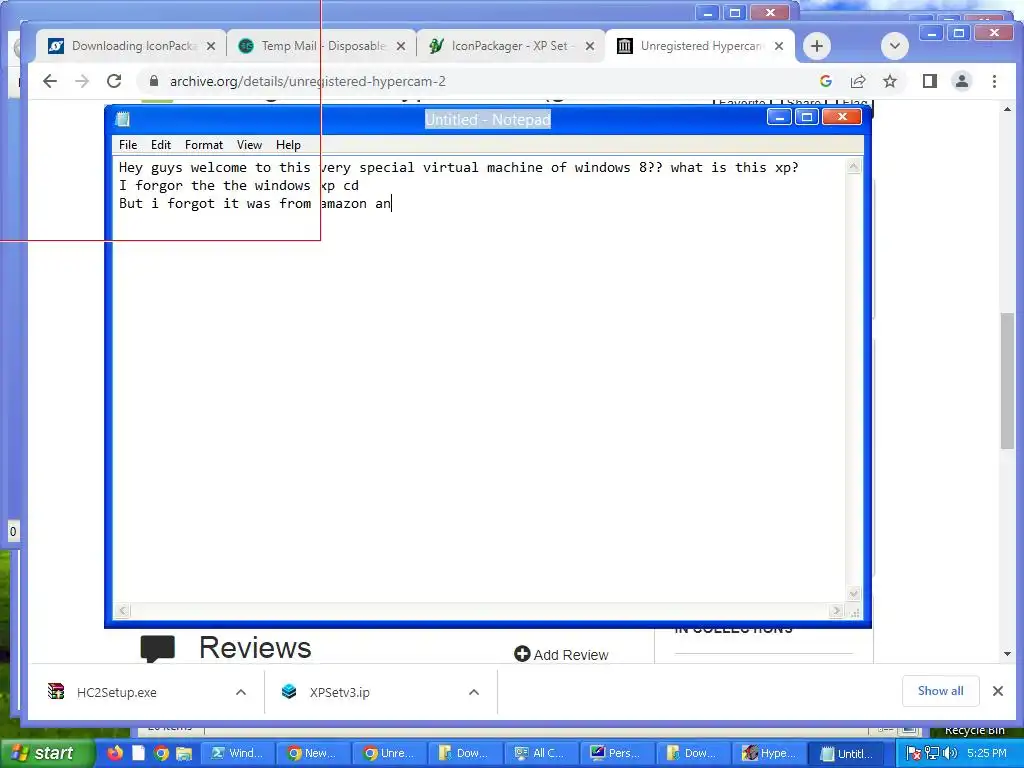
Task: Switch to Wind... taskbar button
Action: click(237, 753)
